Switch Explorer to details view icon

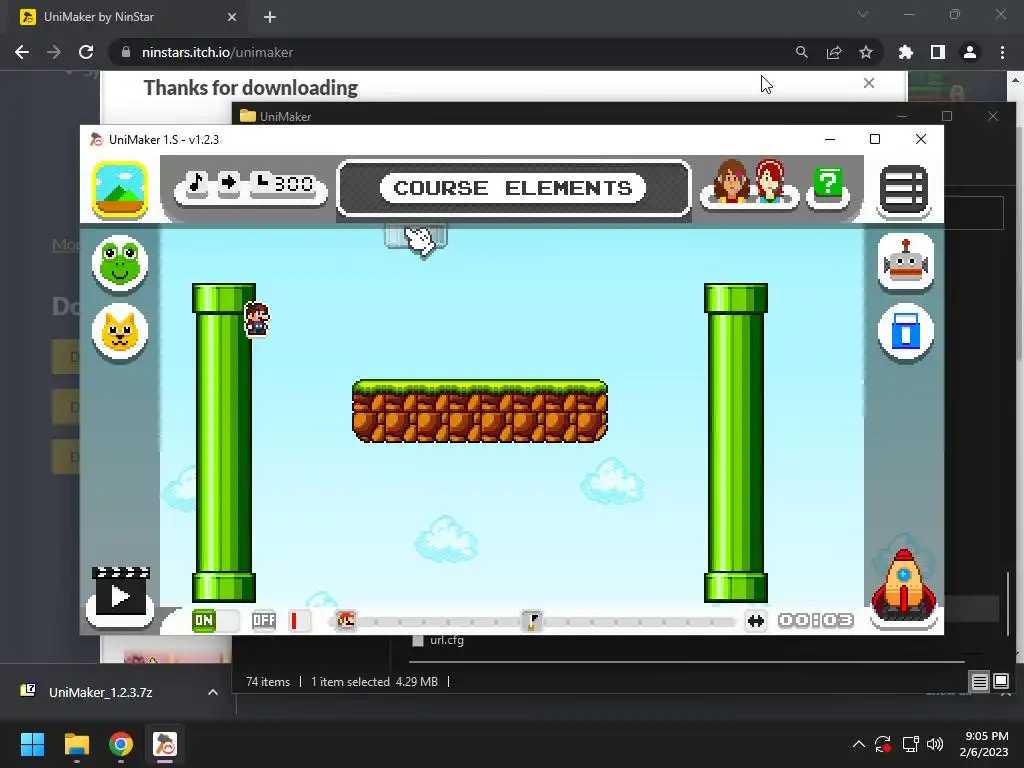(980, 682)
